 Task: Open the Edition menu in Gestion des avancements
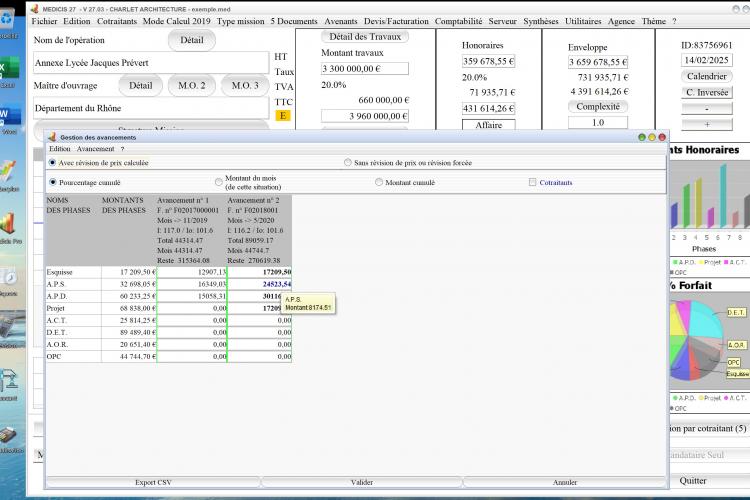[x=60, y=149]
